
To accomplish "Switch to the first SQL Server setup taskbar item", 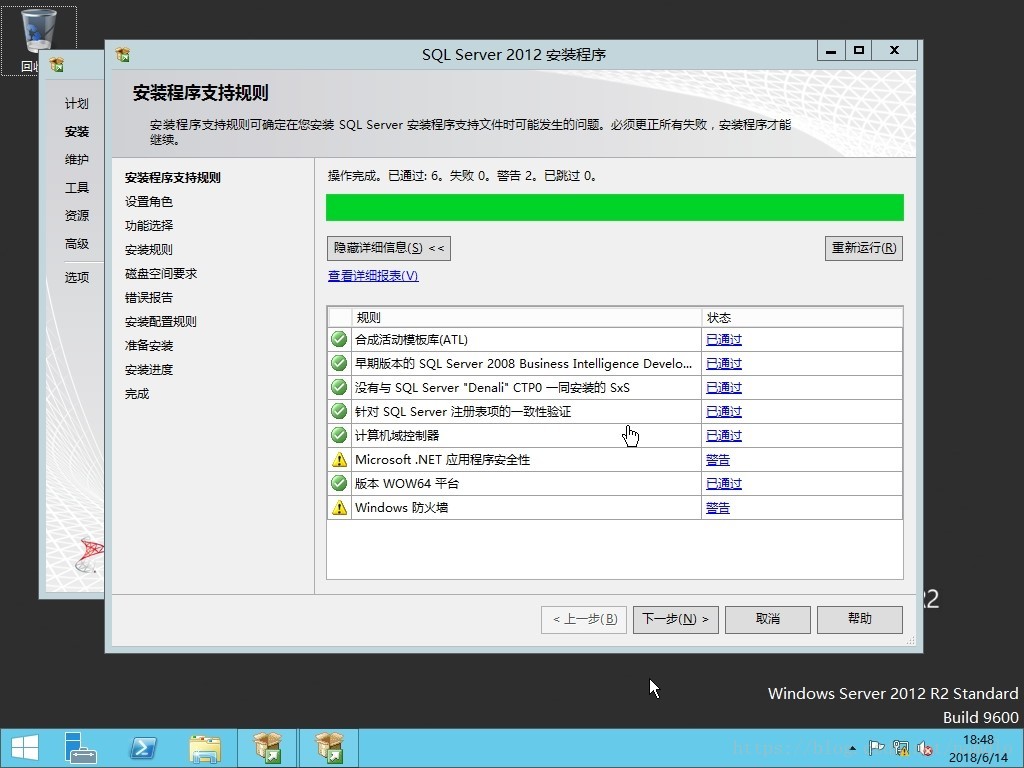I will point(267,748).
